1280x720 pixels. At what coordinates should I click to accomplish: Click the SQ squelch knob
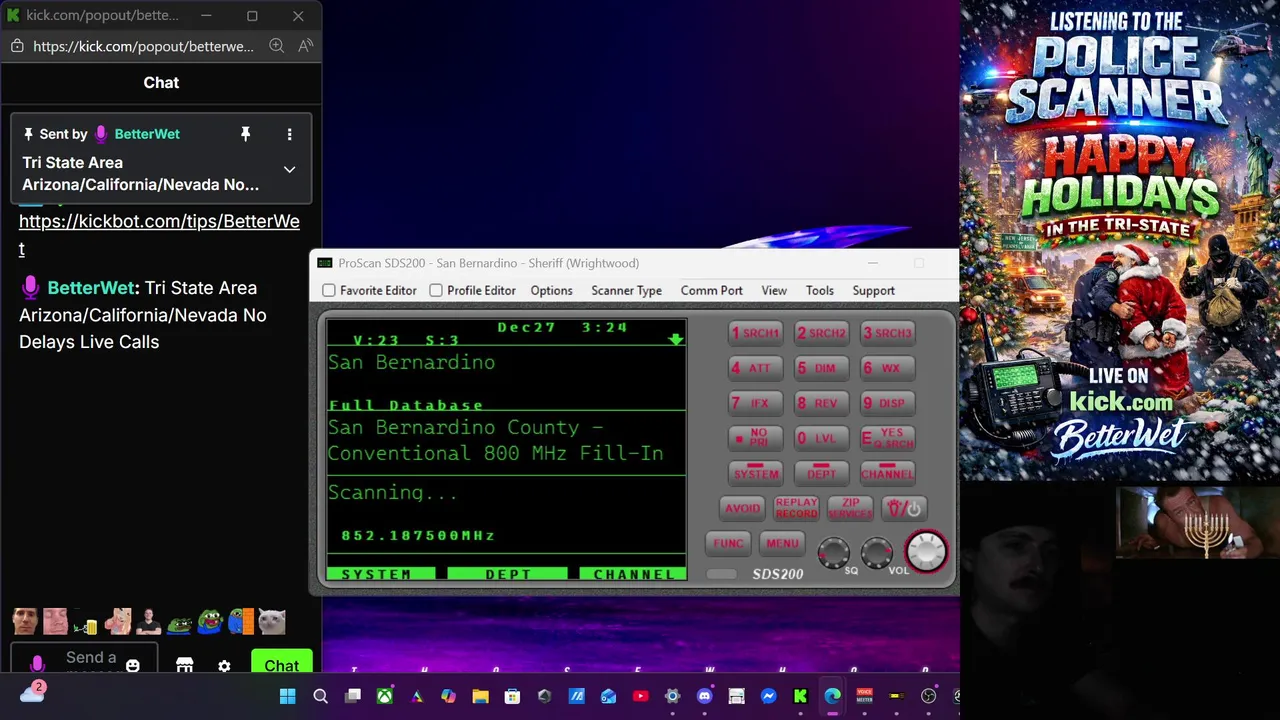[834, 552]
